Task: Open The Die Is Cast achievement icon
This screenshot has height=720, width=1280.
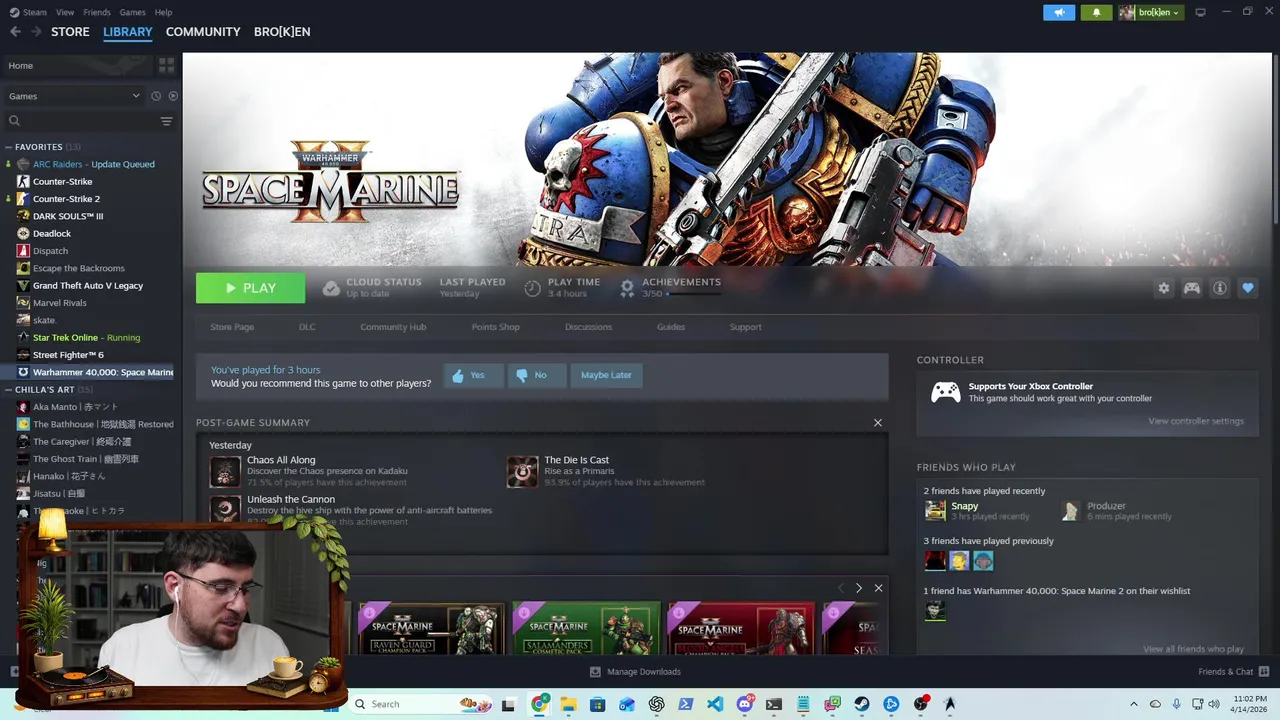Action: (x=522, y=471)
